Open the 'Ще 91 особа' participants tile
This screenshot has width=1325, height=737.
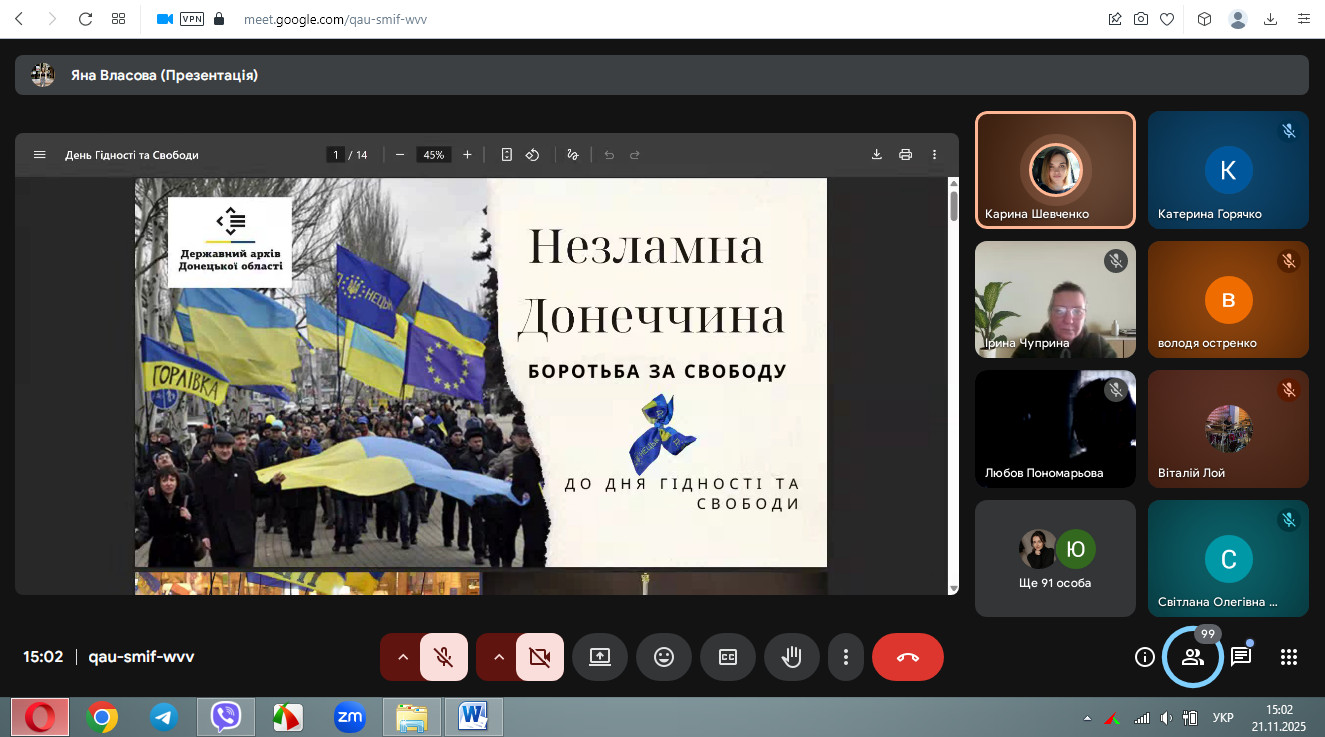(x=1055, y=558)
